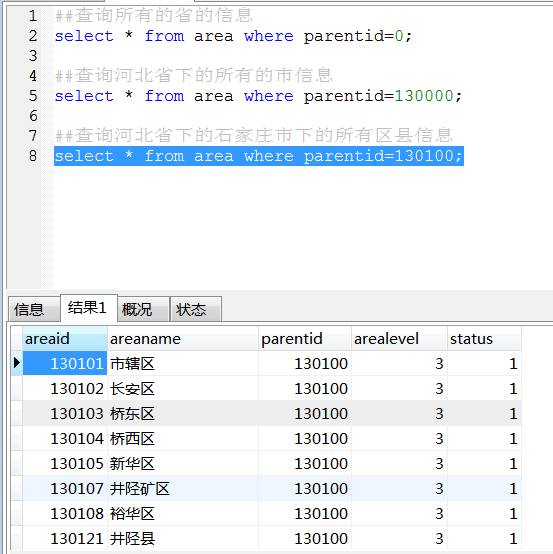Image resolution: width=553 pixels, height=554 pixels.
Task: Select the areaid cell 130101
Action: (x=65, y=363)
